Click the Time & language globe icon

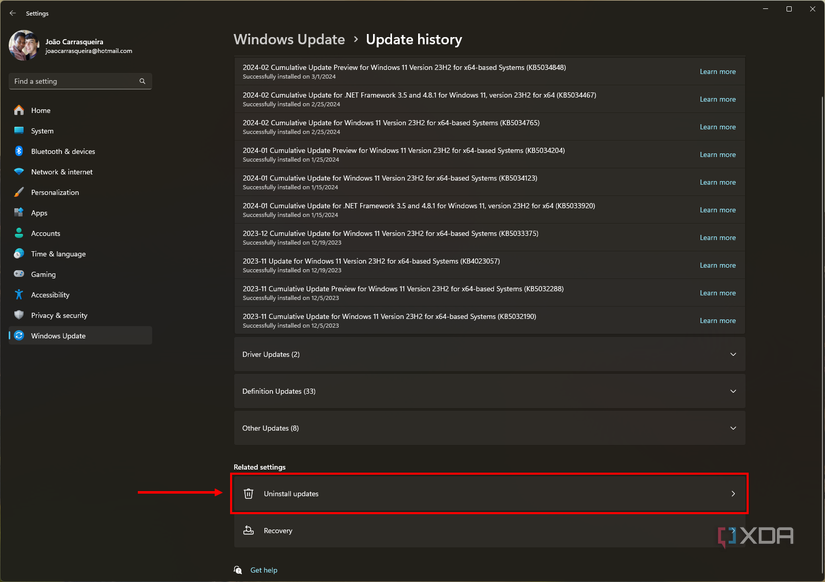coord(19,254)
